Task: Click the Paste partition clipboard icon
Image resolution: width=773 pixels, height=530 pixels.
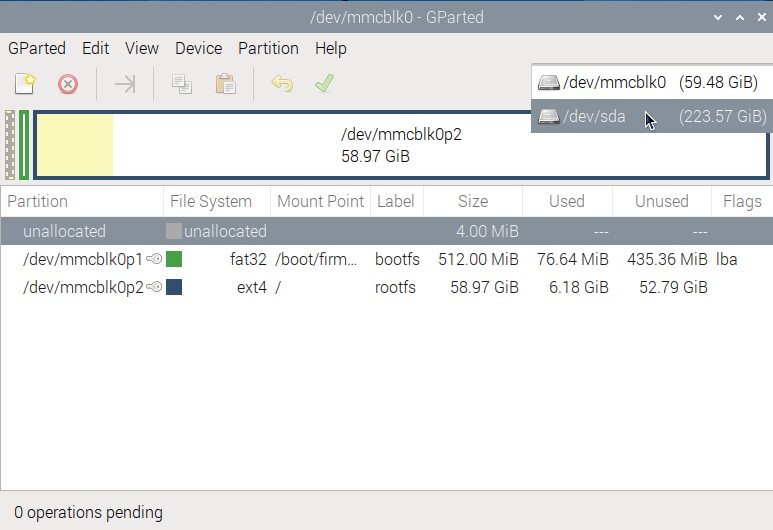Action: 226,84
